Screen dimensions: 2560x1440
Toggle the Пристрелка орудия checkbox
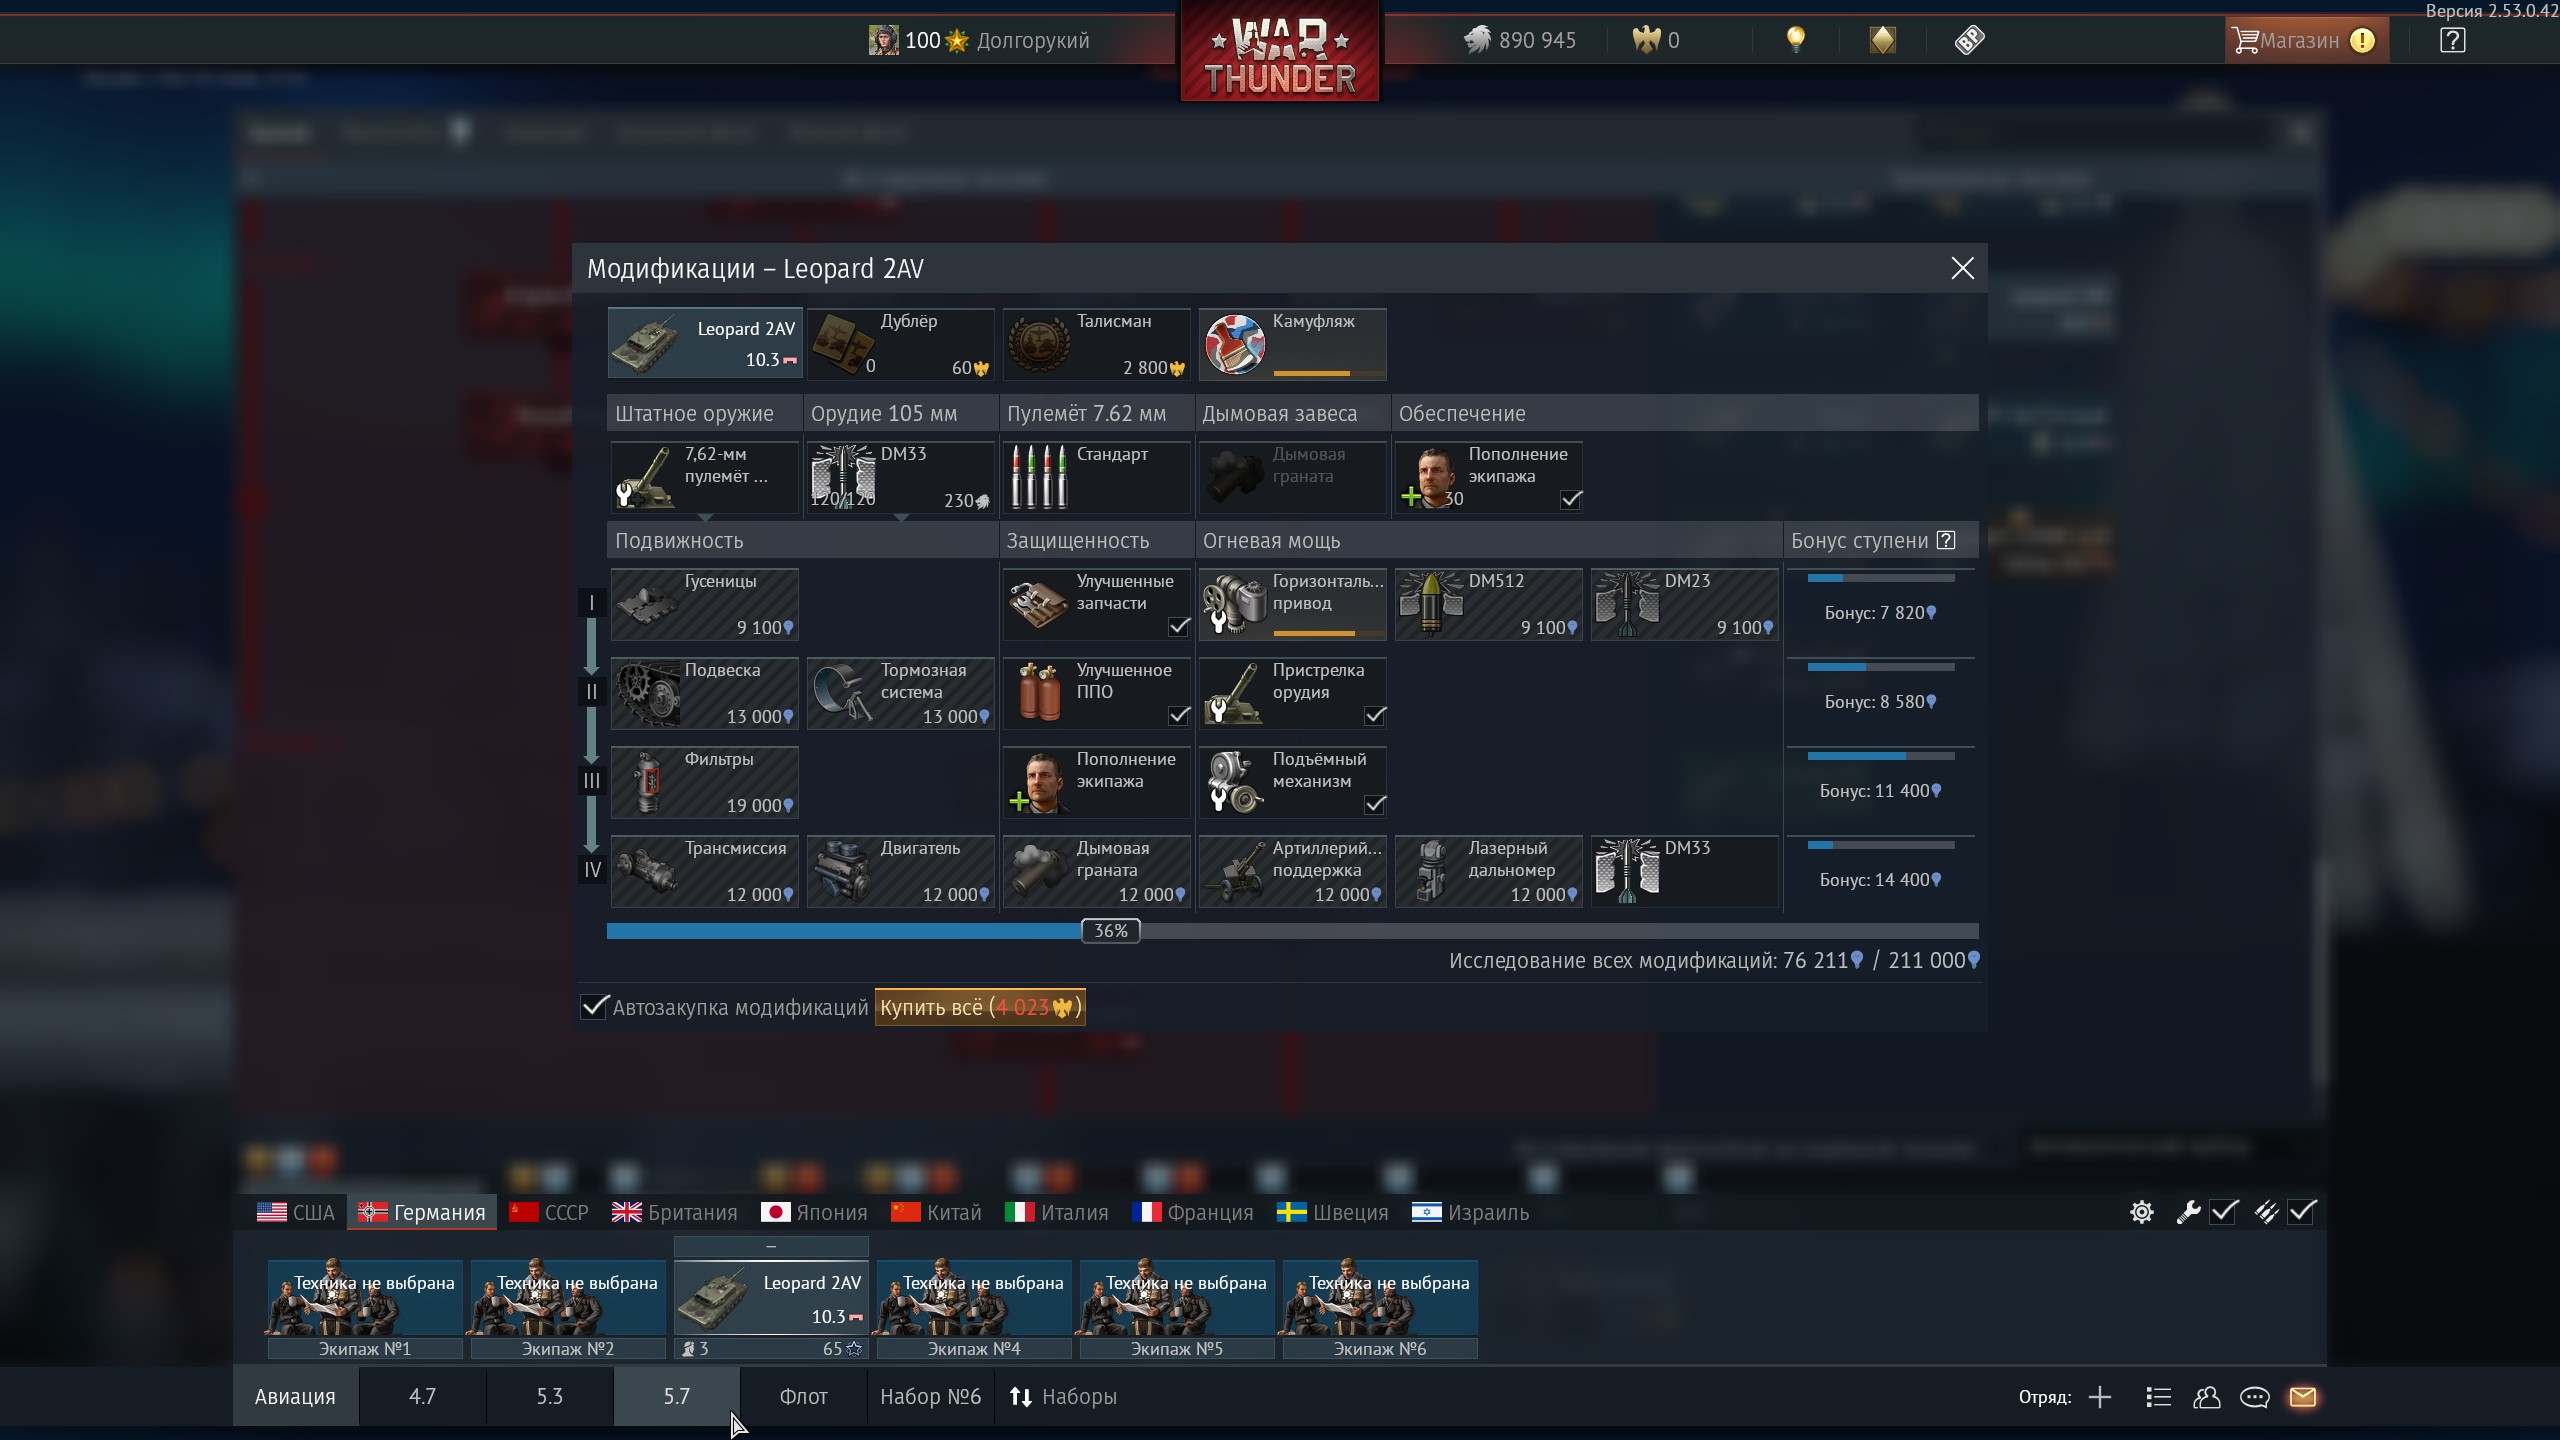pos(1375,716)
